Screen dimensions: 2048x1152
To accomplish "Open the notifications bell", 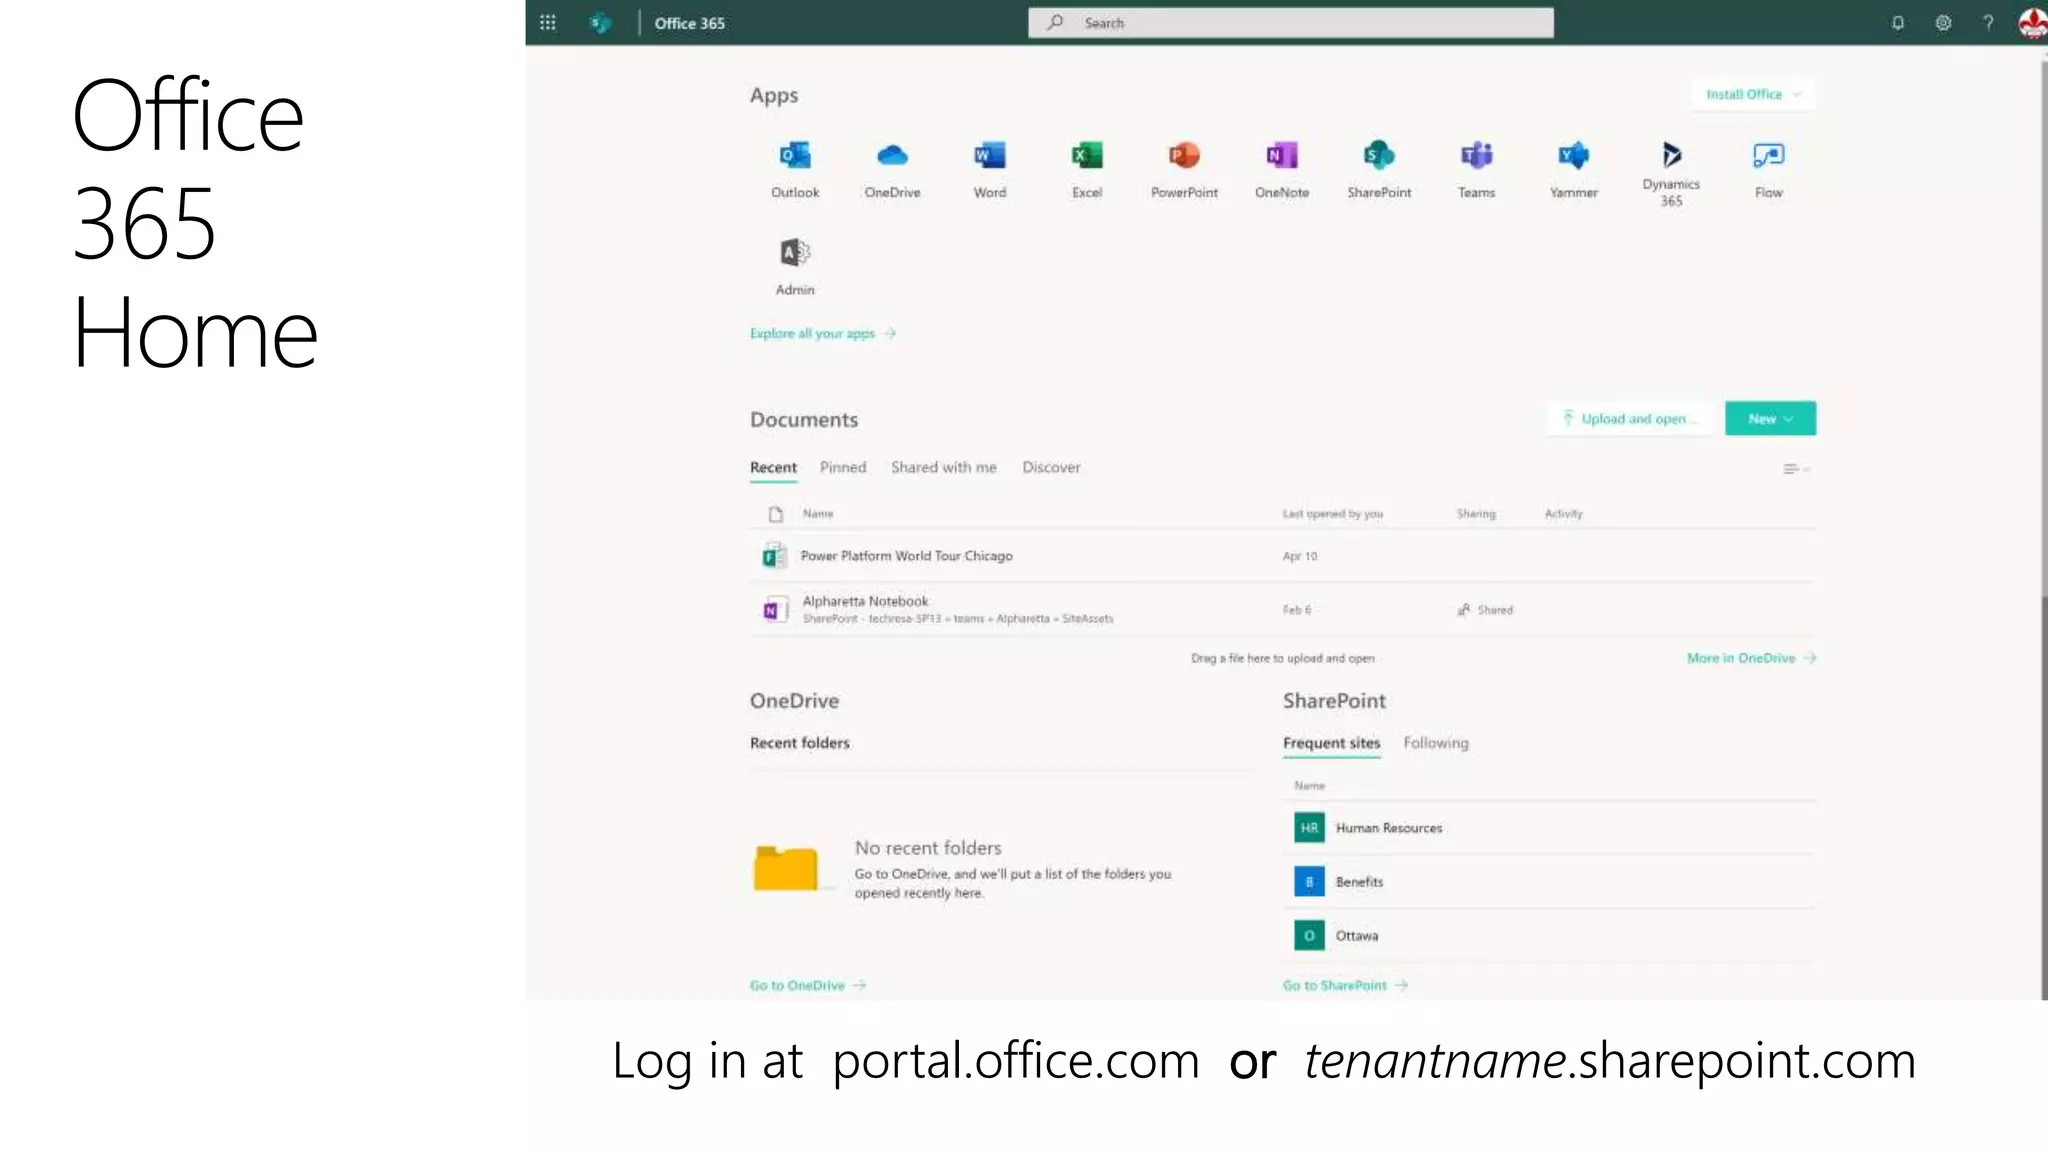I will tap(1898, 23).
